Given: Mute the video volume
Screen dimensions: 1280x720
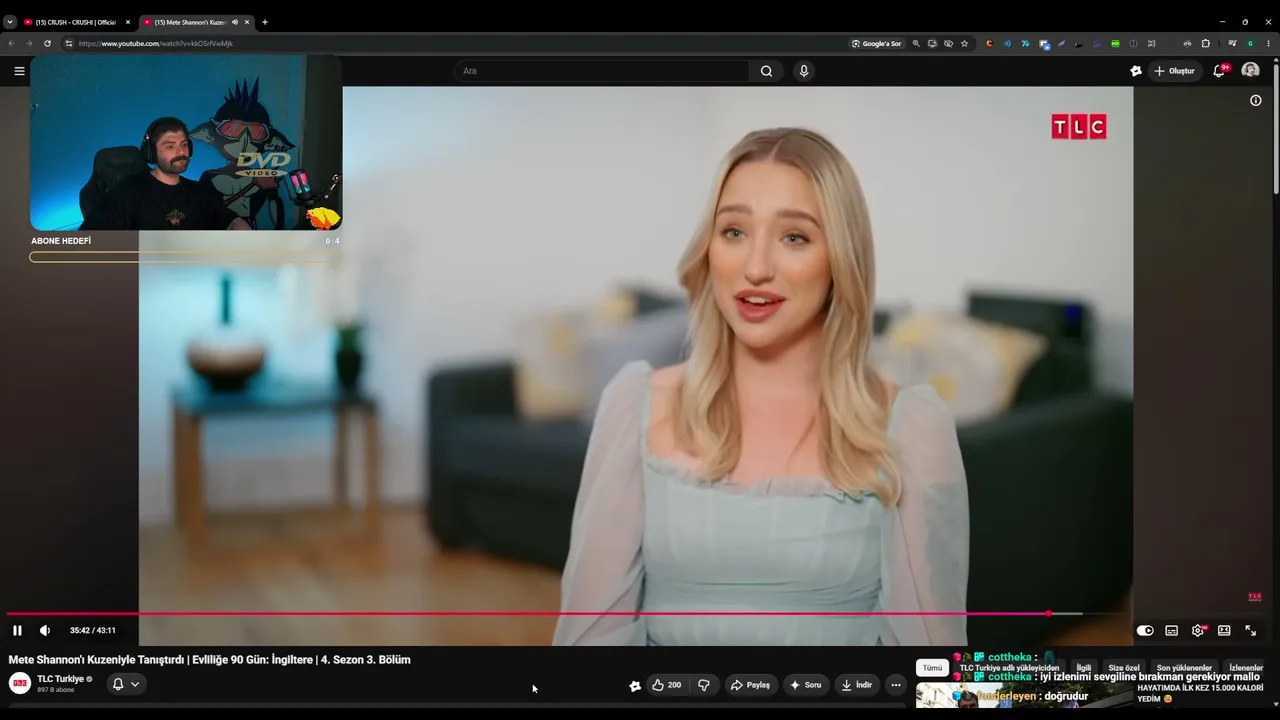Looking at the screenshot, I should (45, 630).
